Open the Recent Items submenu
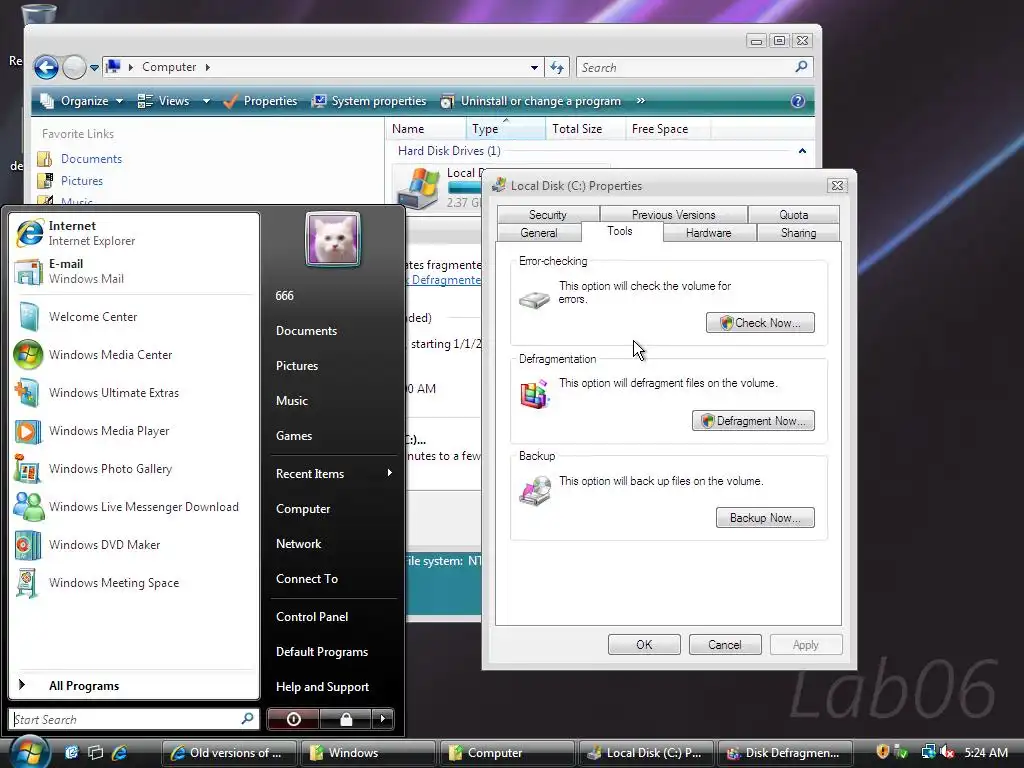This screenshot has height=768, width=1024. [x=333, y=473]
